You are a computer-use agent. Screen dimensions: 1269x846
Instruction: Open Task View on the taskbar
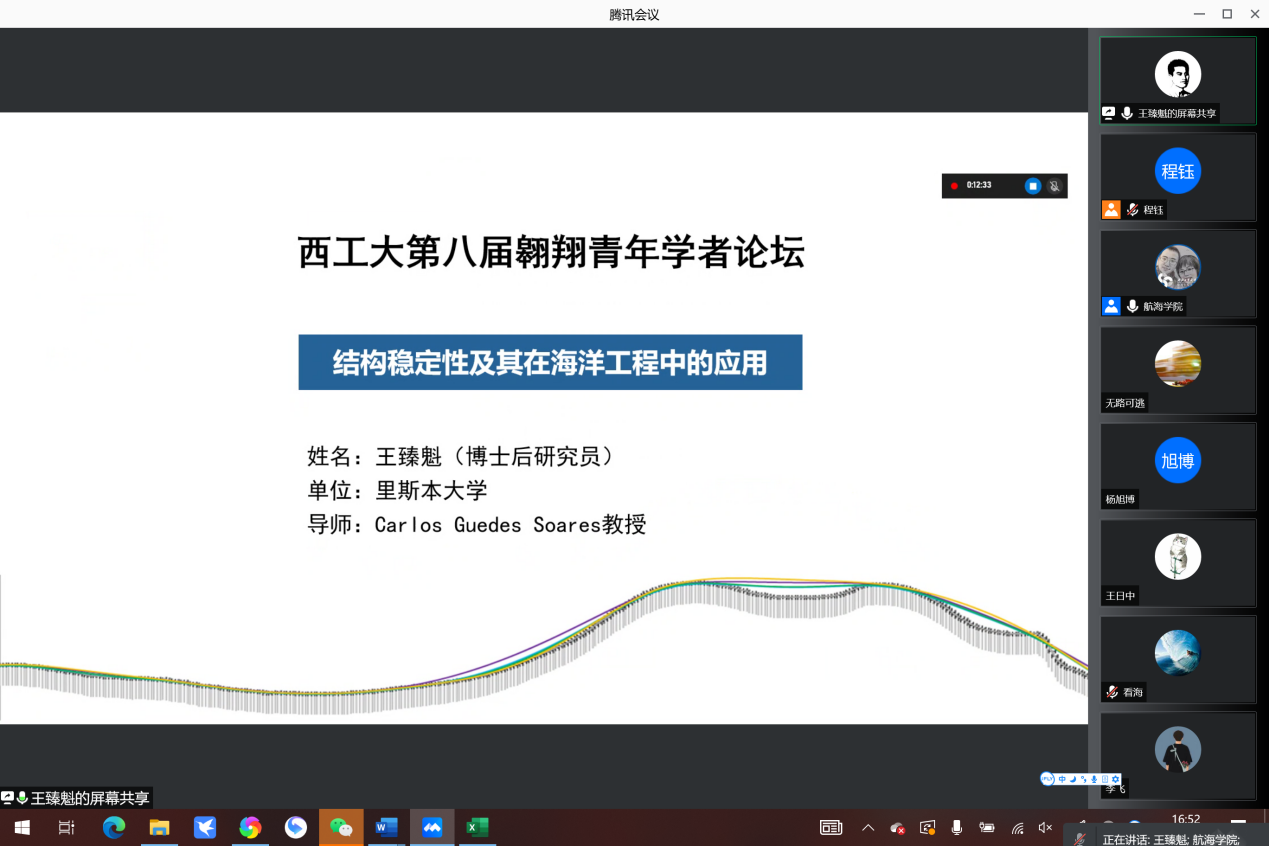[67, 828]
